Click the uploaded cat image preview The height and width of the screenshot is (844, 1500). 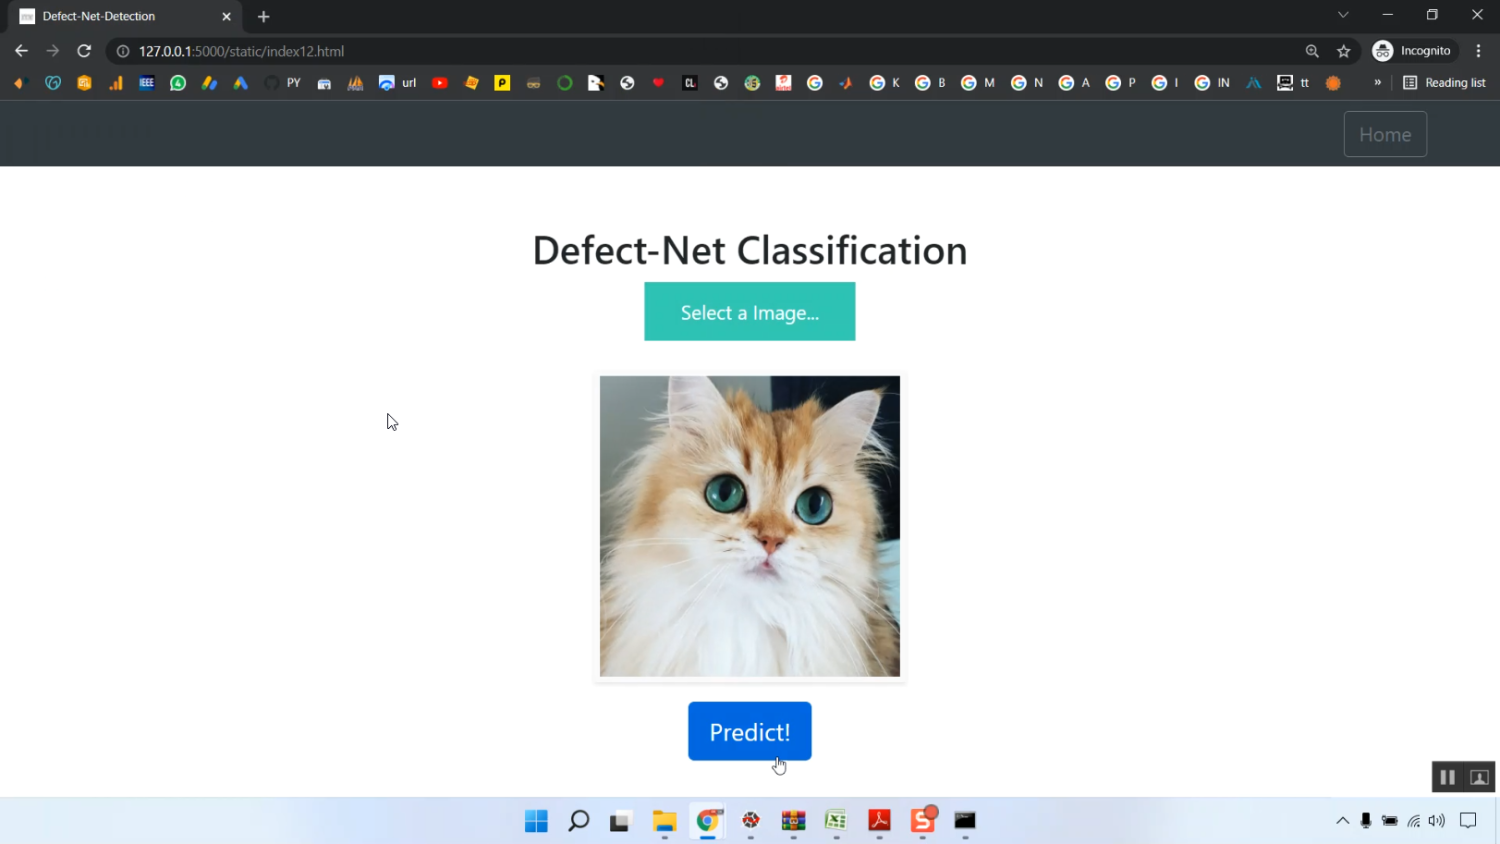(750, 526)
